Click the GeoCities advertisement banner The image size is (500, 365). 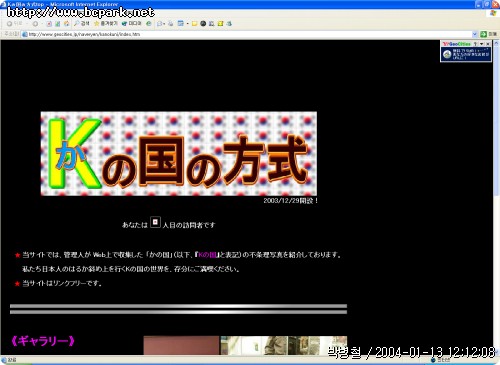(x=466, y=54)
